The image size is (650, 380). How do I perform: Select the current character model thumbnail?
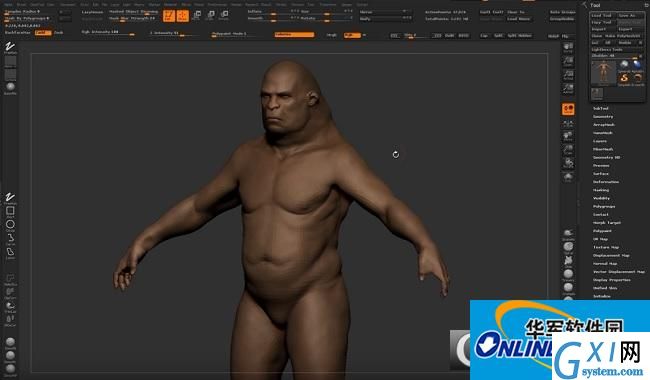603,72
